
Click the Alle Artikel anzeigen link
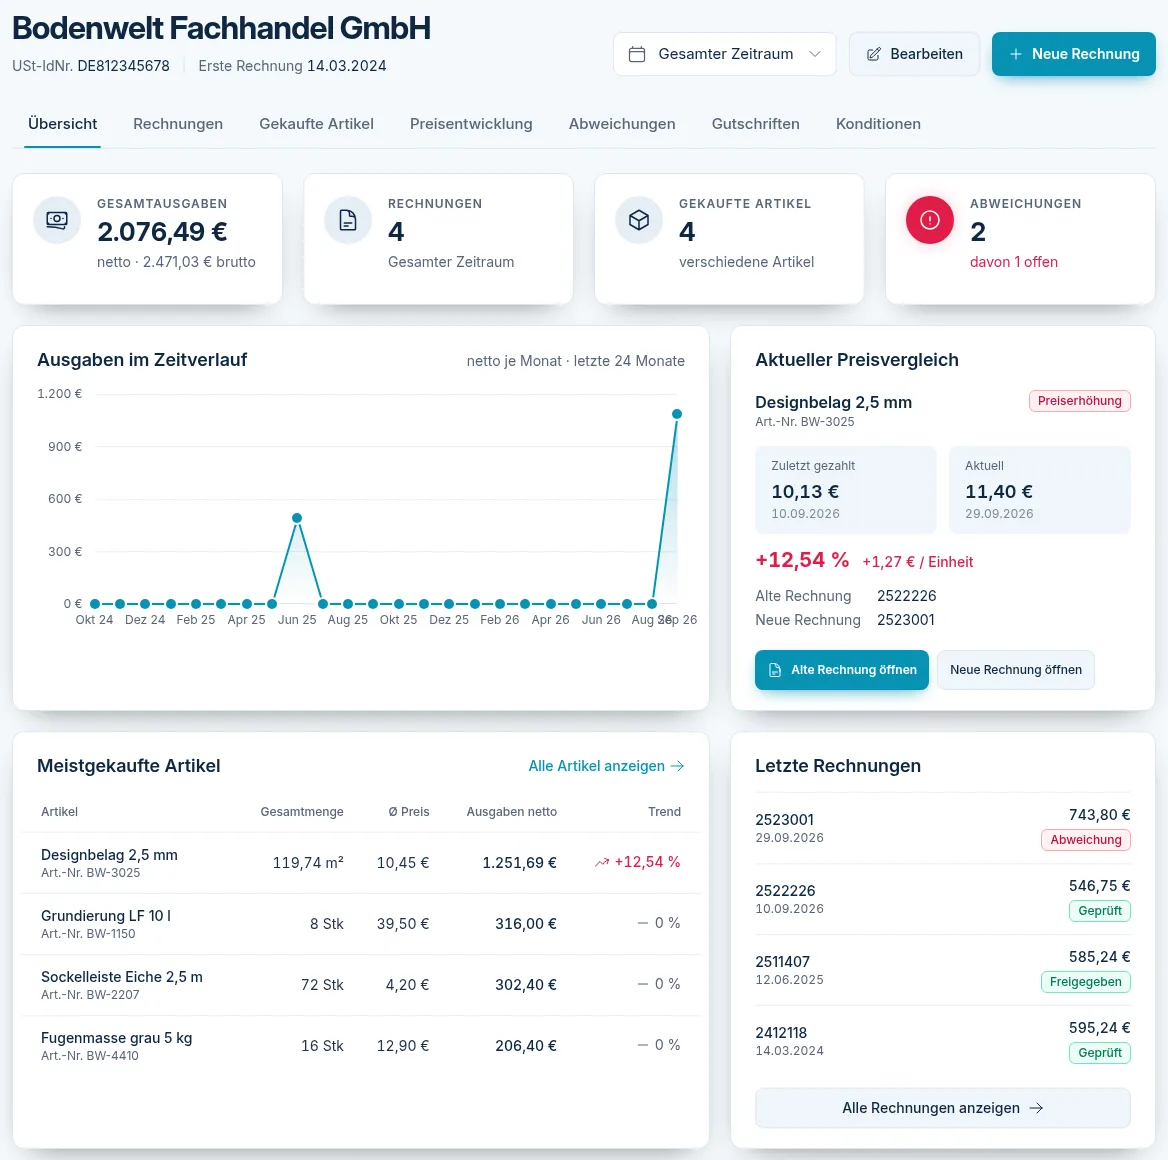pos(606,766)
